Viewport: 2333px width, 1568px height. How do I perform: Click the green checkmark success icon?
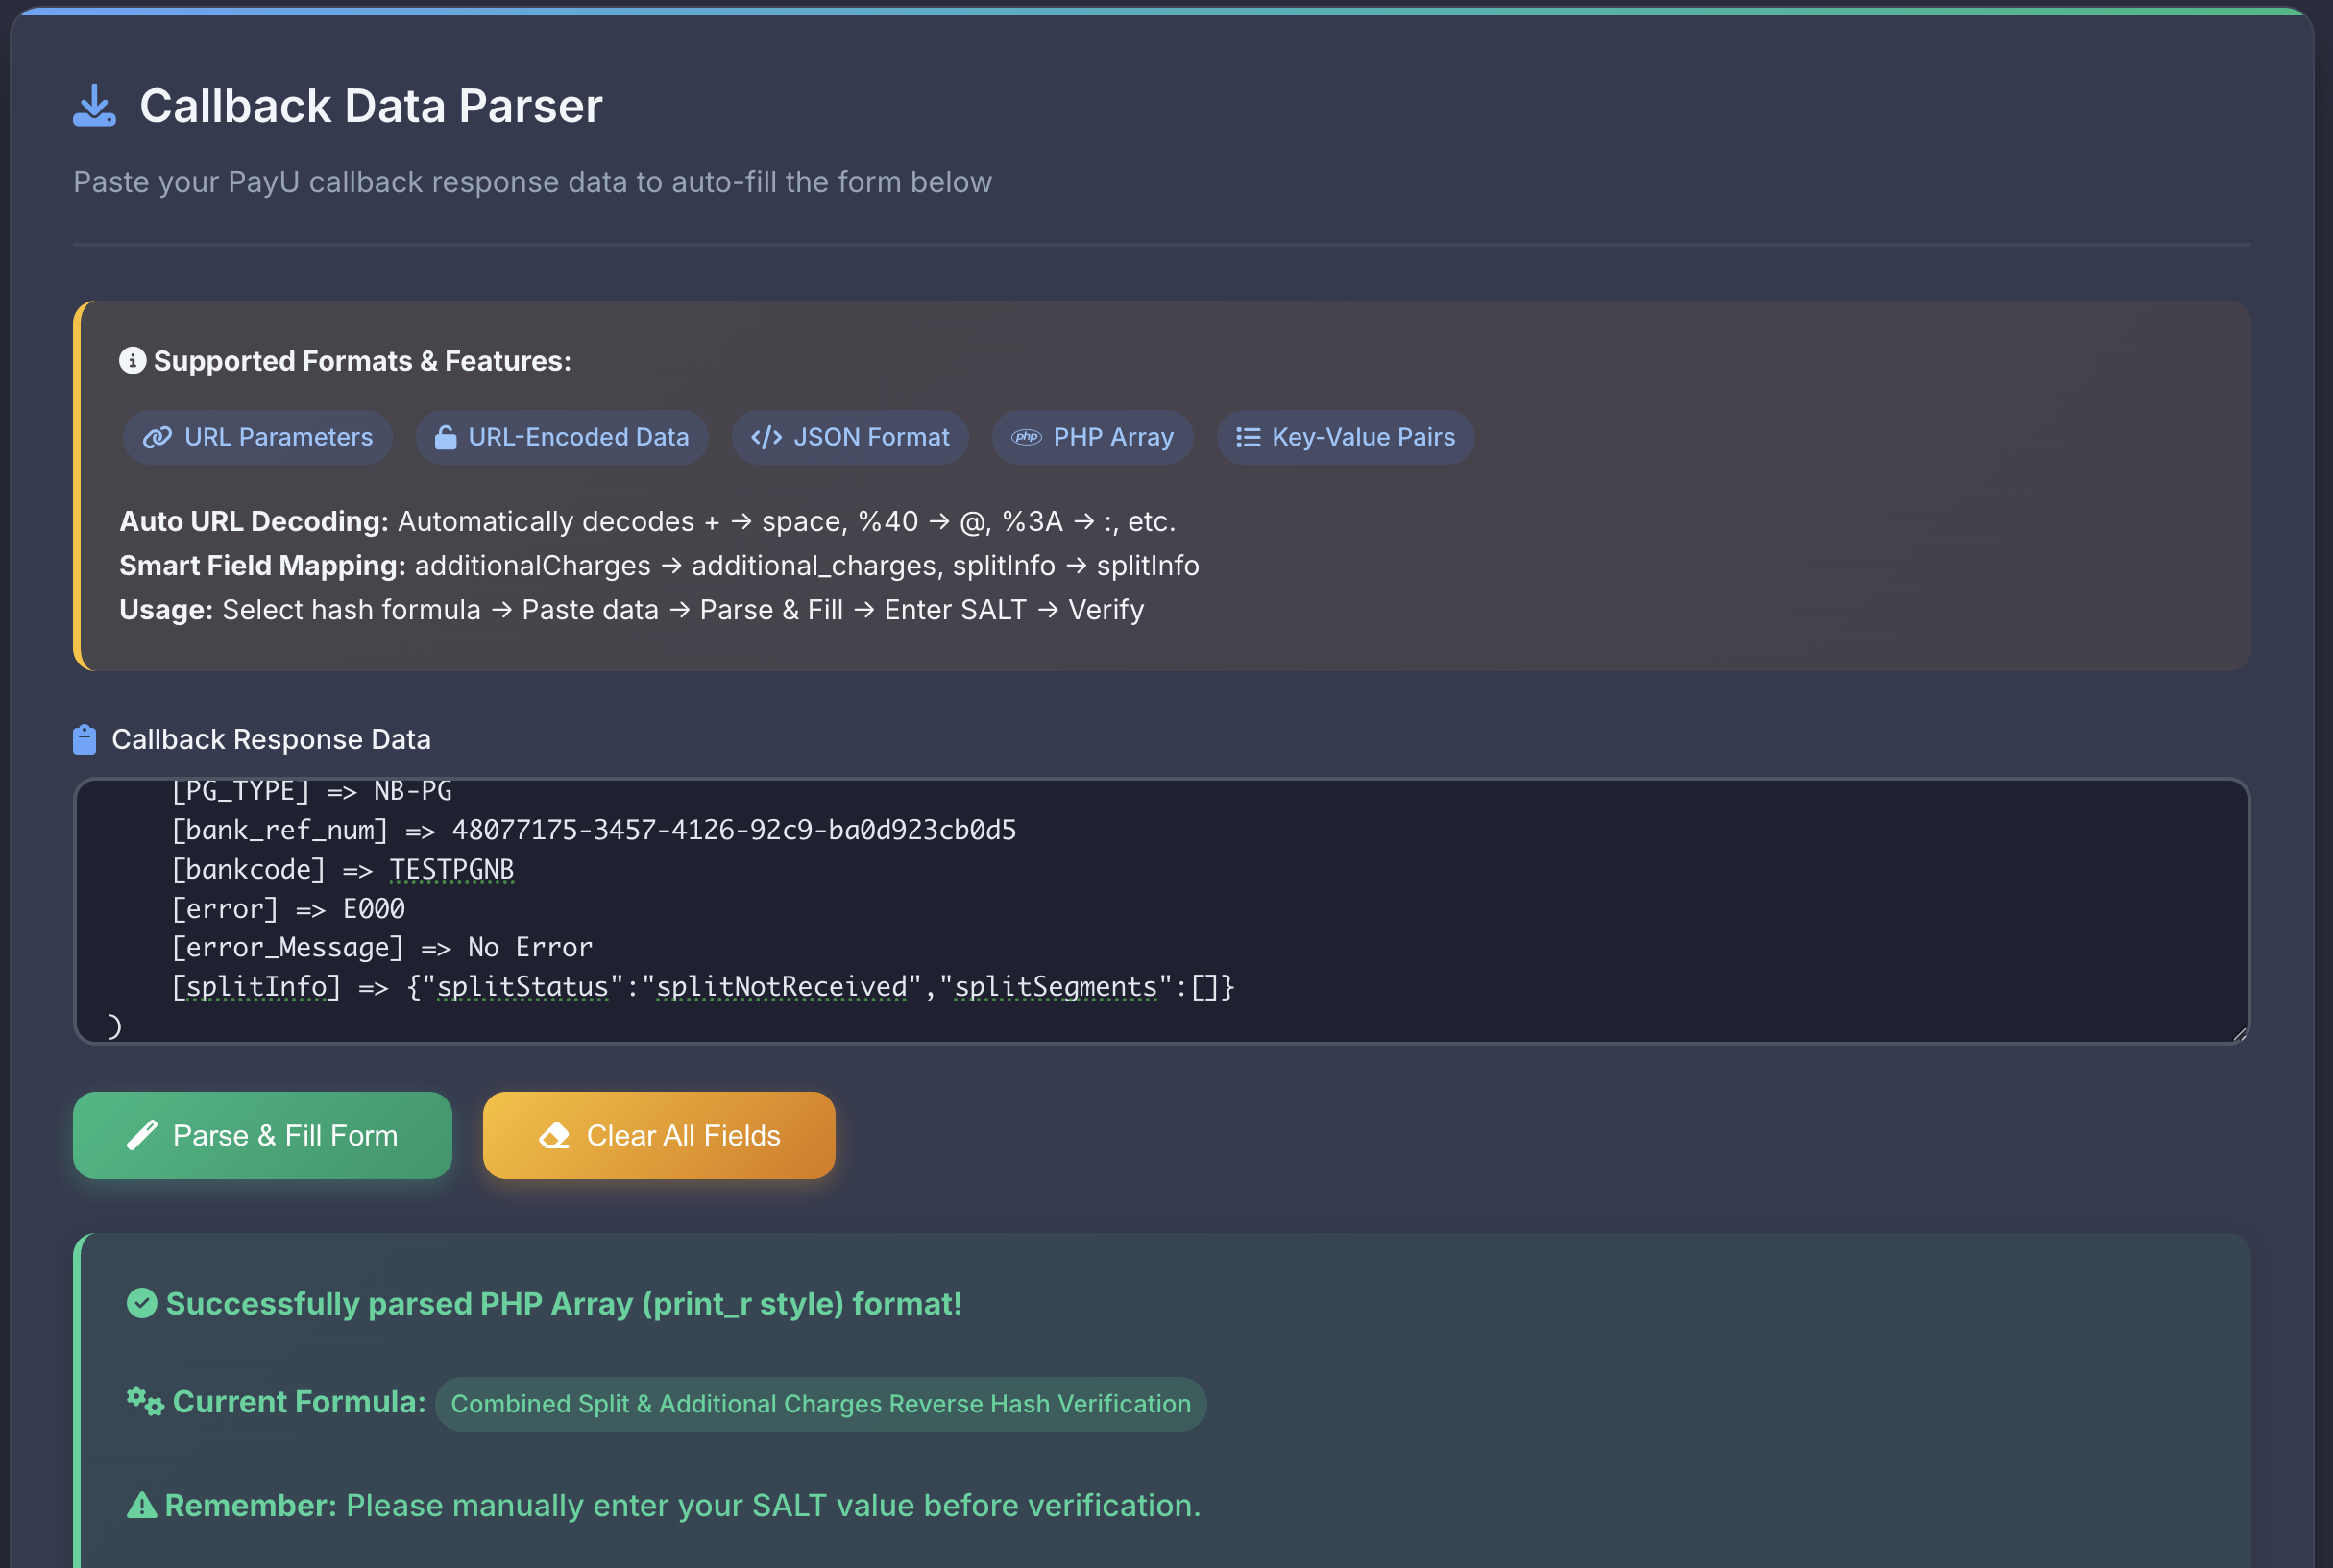tap(142, 1303)
